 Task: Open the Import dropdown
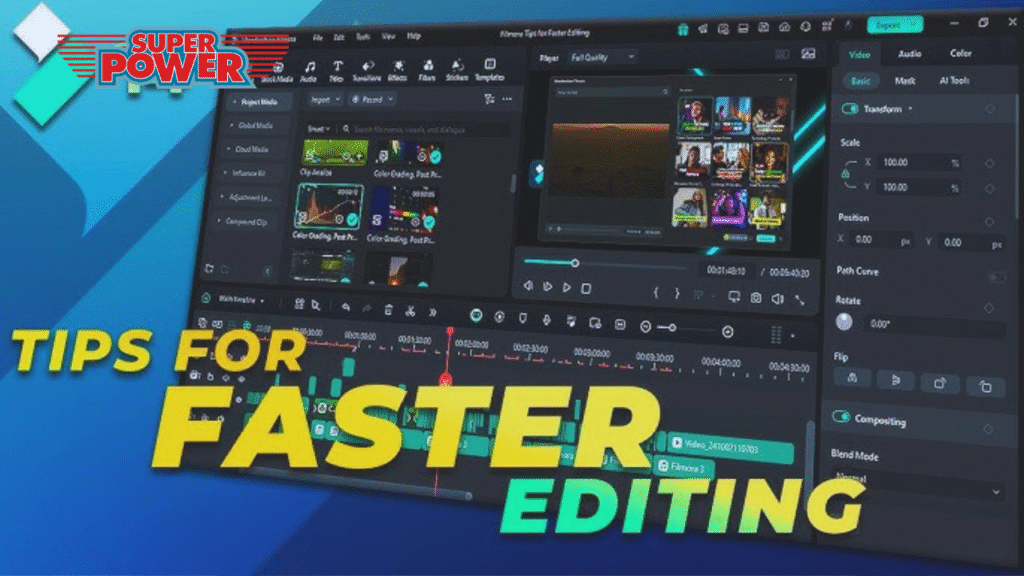[325, 100]
